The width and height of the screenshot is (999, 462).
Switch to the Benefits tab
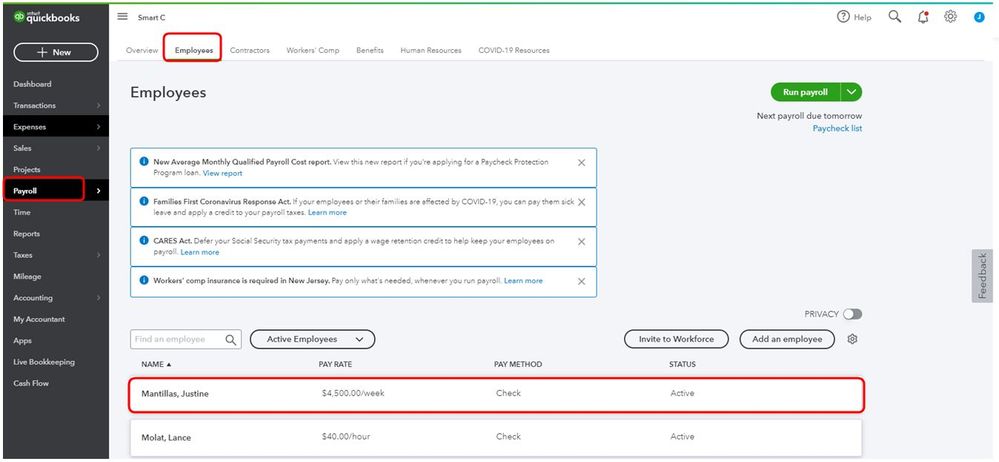(370, 50)
